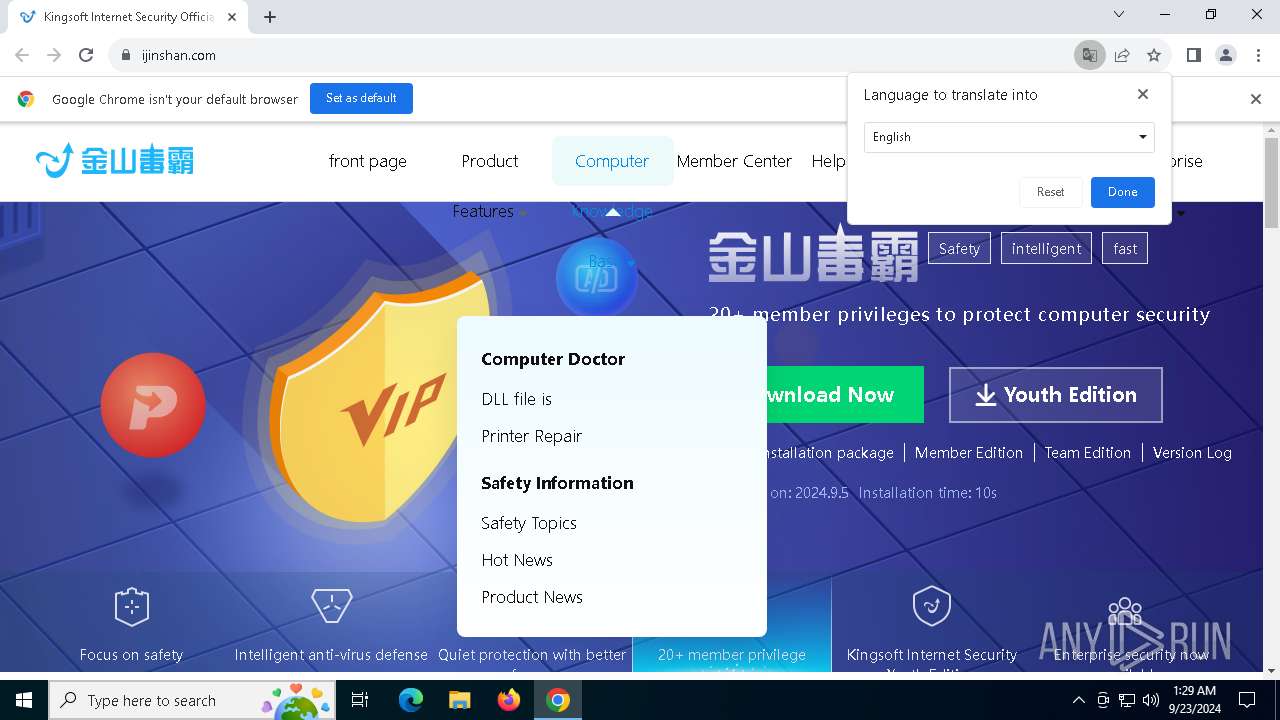Screen dimensions: 1280x720
Task: Open Safety Topics link
Action: click(x=528, y=523)
